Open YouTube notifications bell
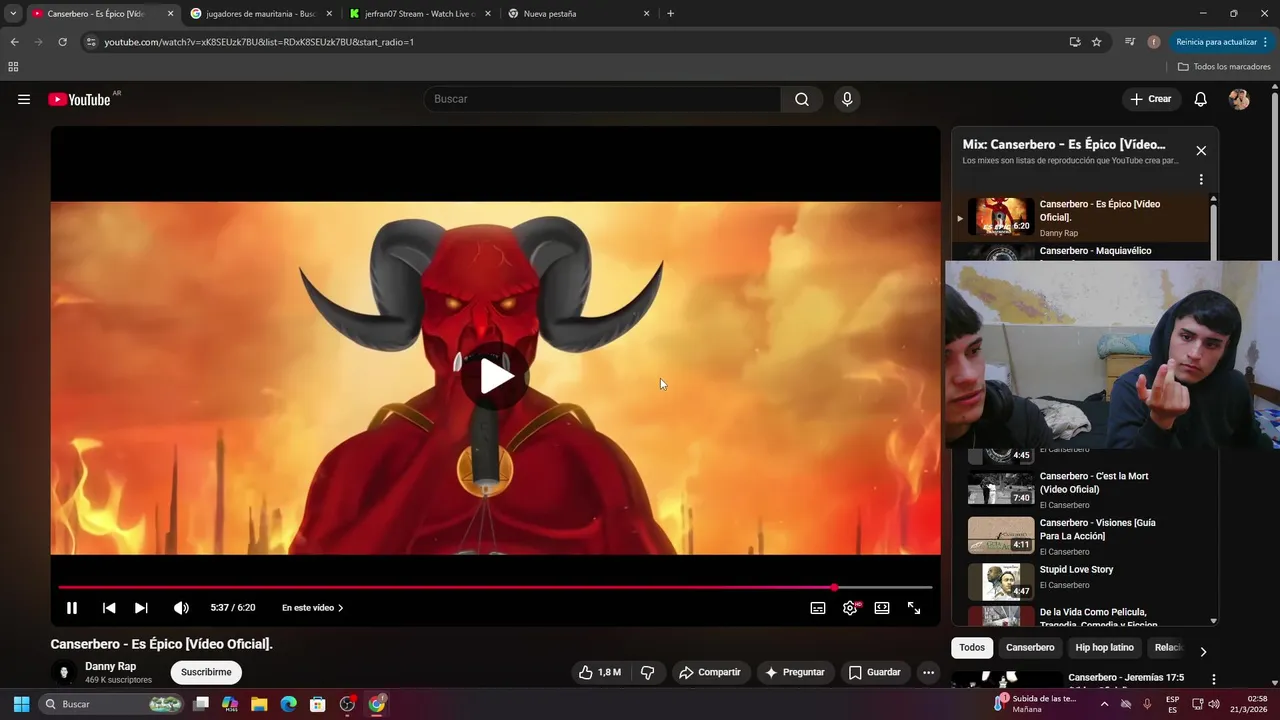Screen dimensions: 1280x720 coord(1201,99)
